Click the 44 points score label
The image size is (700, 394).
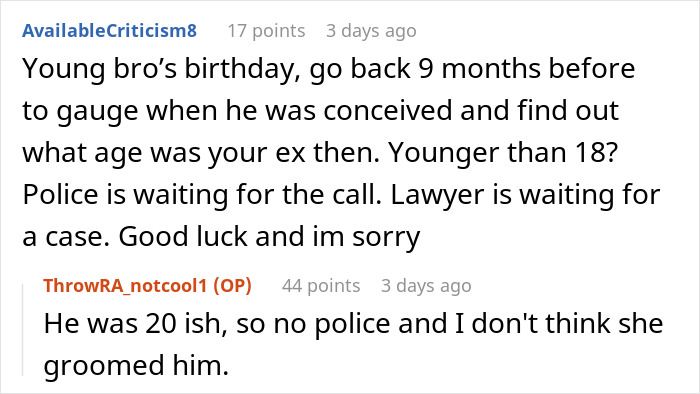click(x=321, y=286)
